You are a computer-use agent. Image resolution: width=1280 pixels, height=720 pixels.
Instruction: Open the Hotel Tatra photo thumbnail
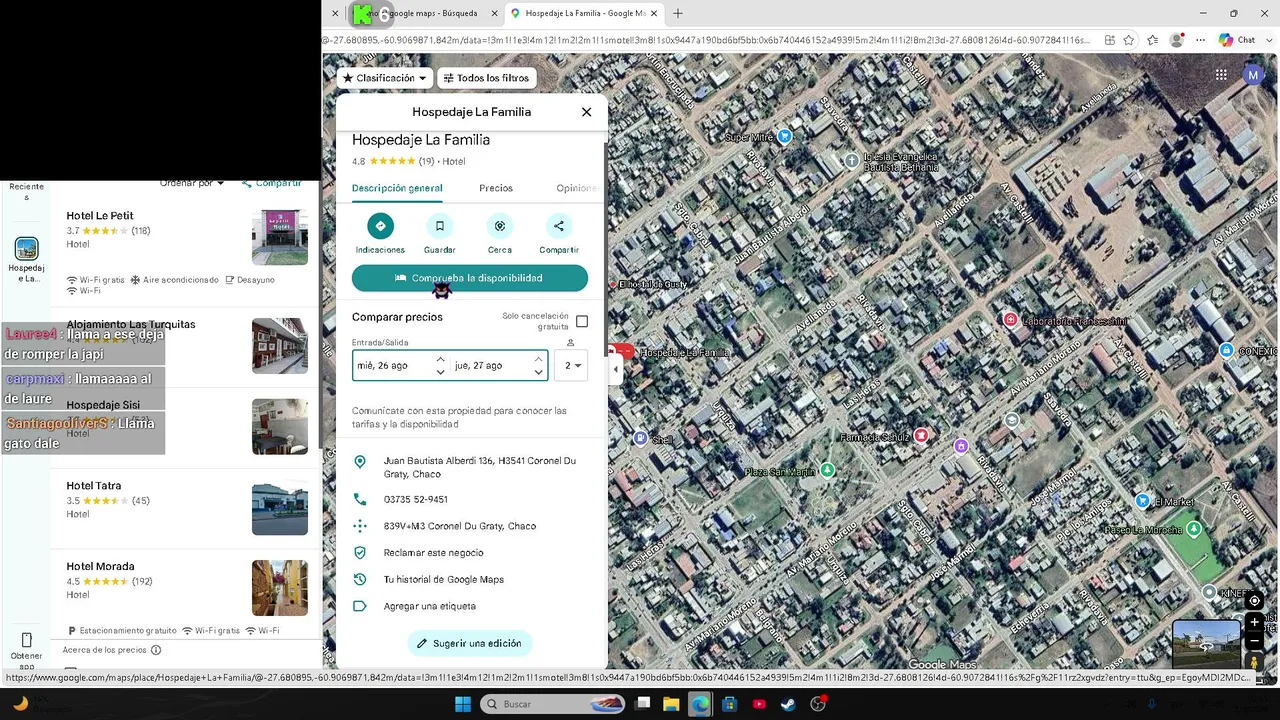280,509
